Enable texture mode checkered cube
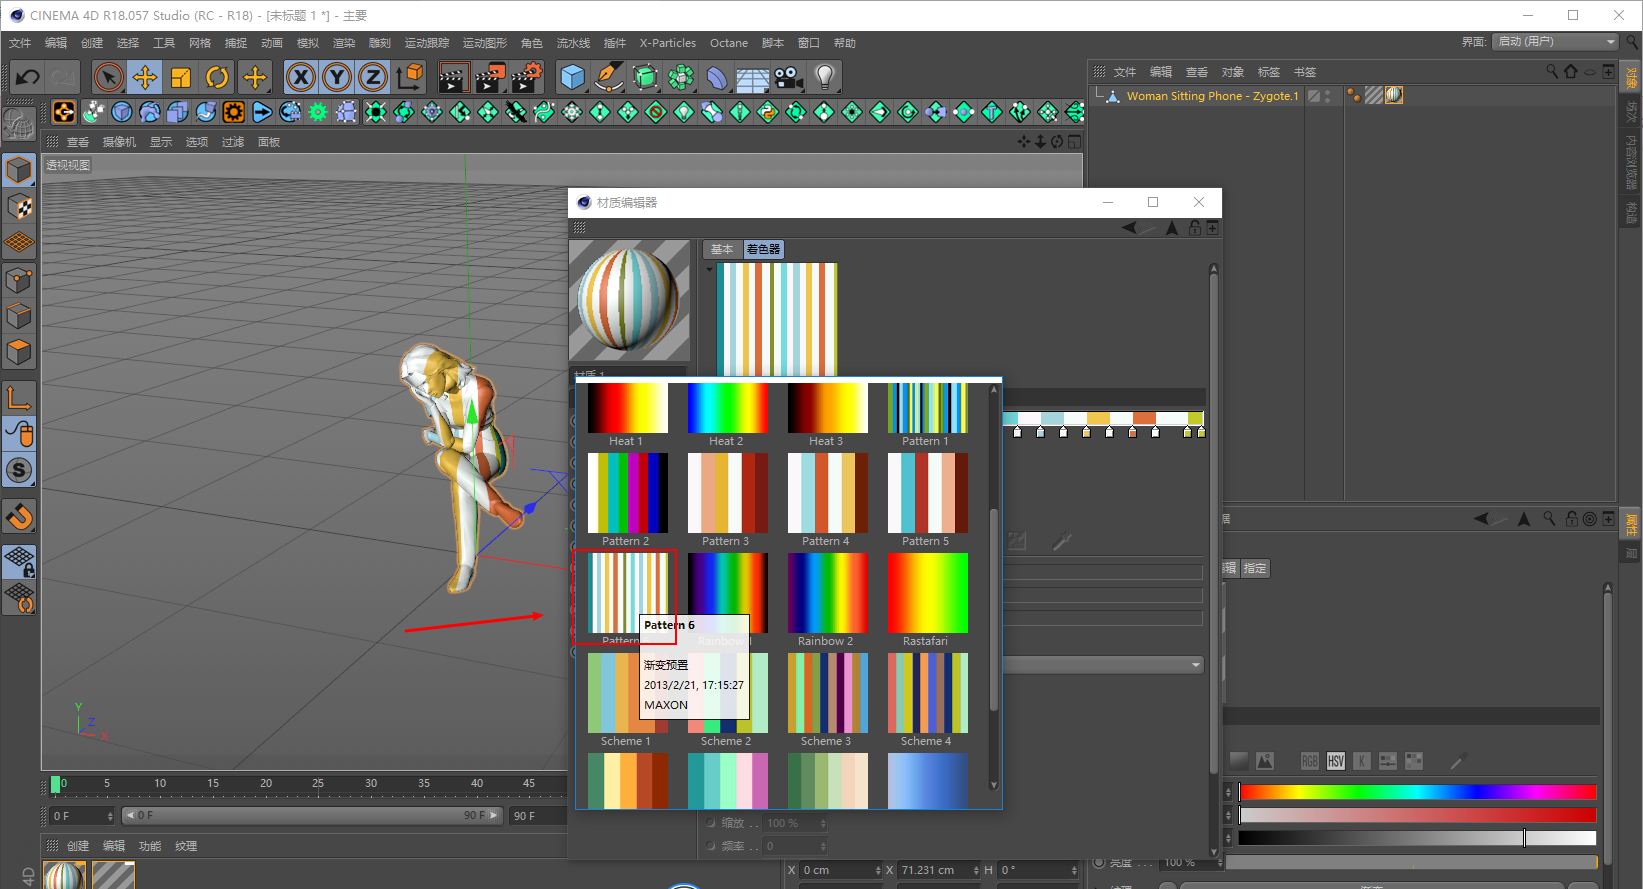Screen dimensions: 1643x889 (x=19, y=207)
